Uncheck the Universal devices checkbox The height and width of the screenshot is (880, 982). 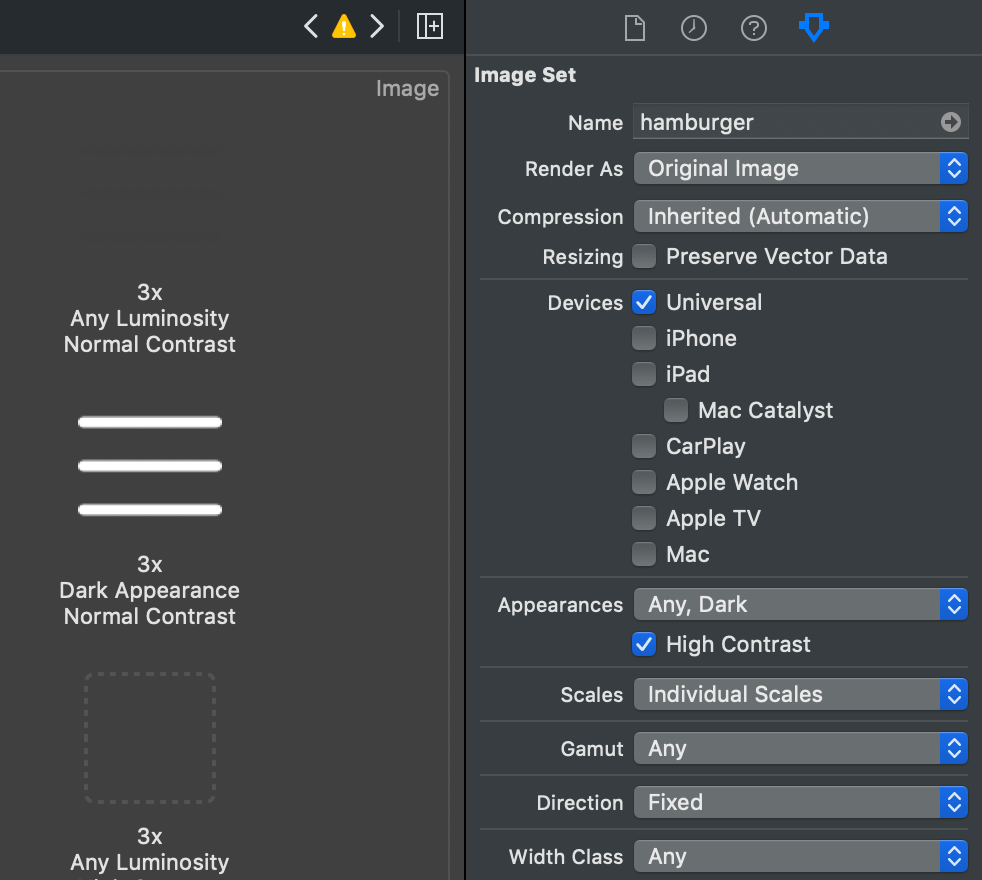[x=645, y=303]
